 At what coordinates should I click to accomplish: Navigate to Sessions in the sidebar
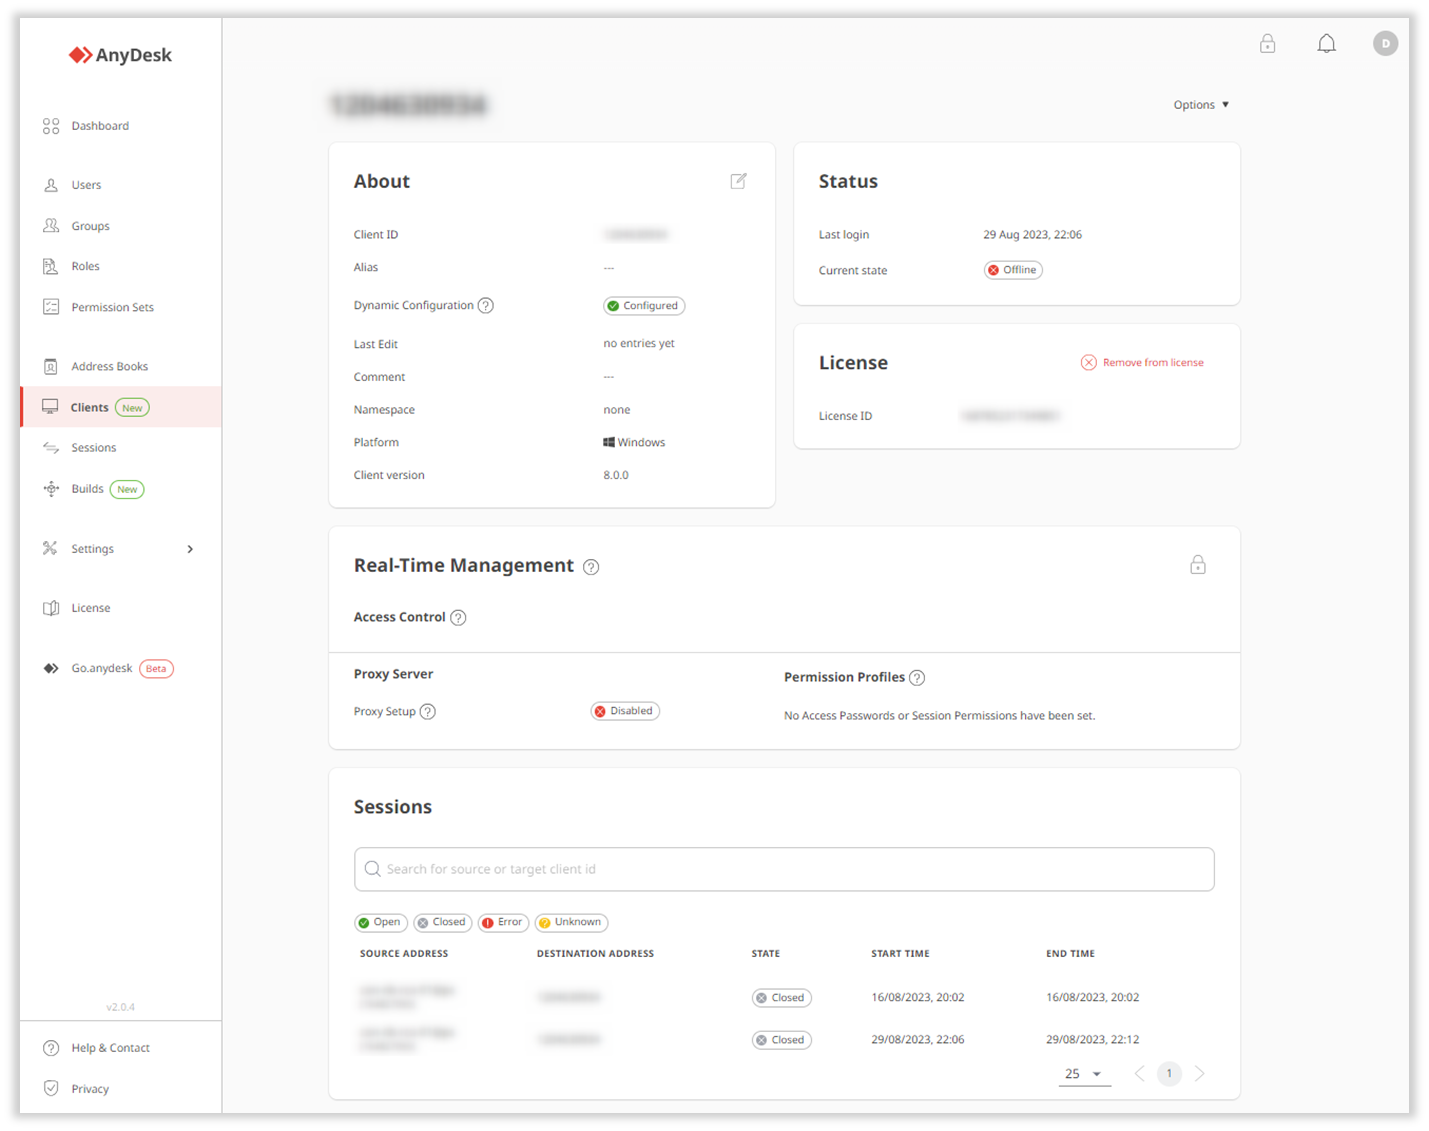click(93, 447)
